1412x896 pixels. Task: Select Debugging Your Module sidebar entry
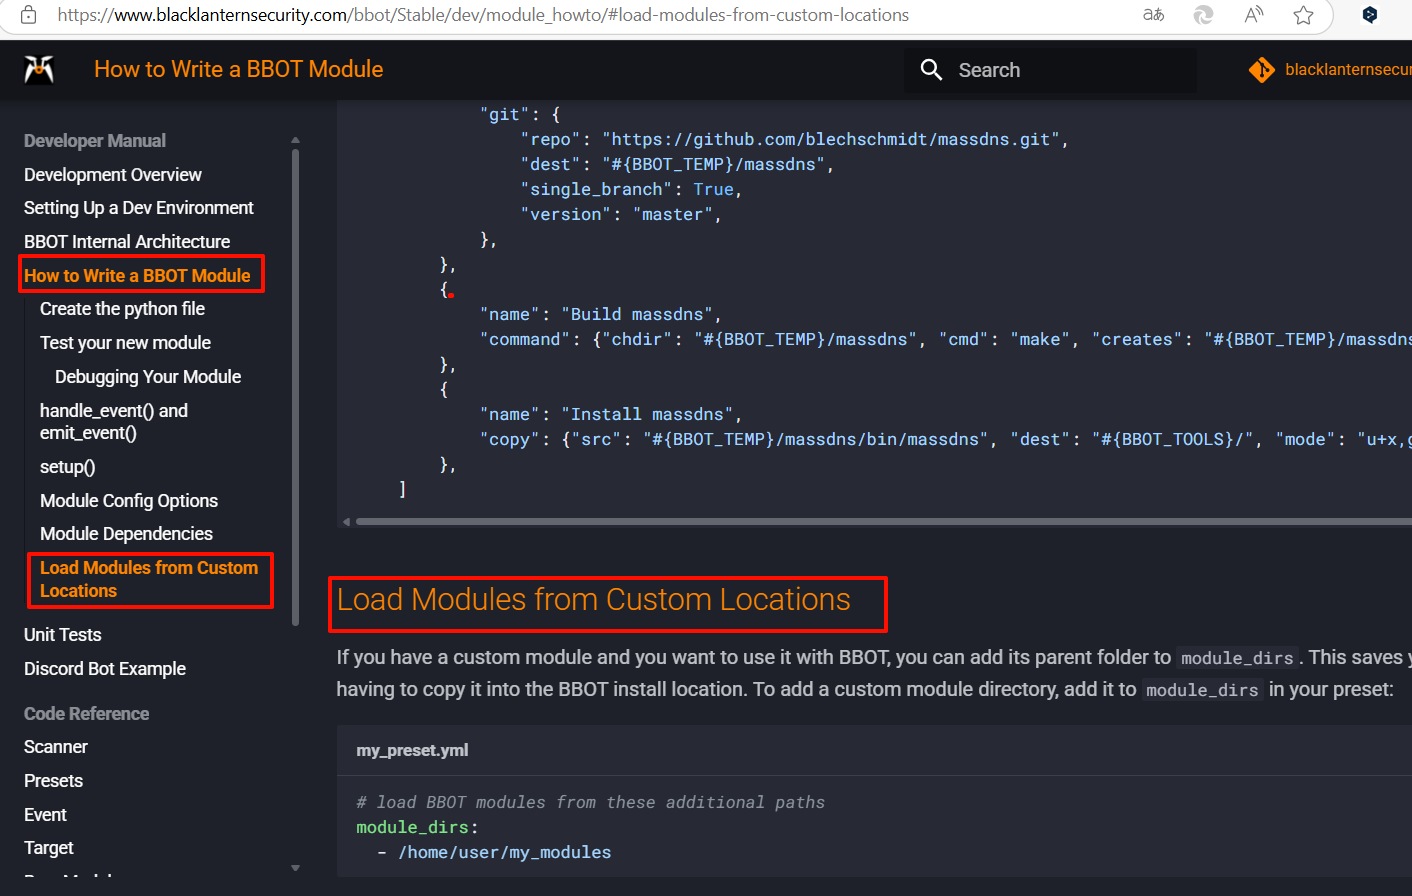coord(148,376)
